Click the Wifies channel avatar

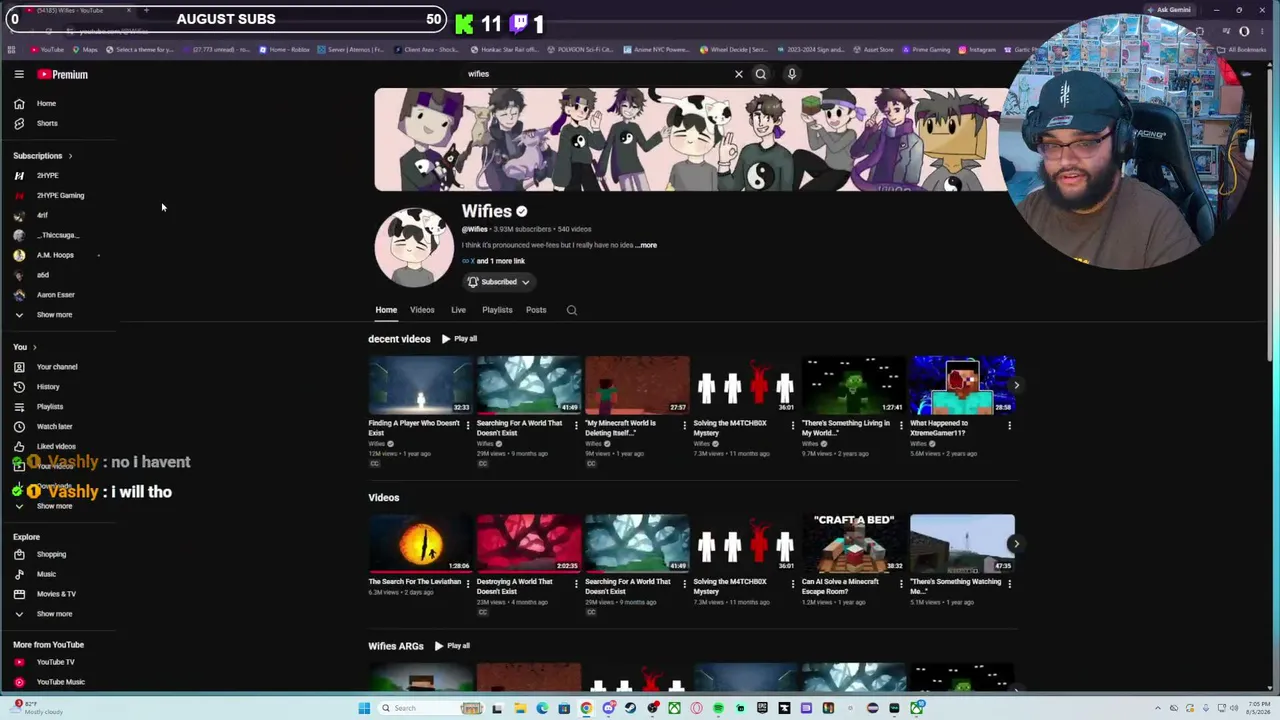pyautogui.click(x=414, y=247)
